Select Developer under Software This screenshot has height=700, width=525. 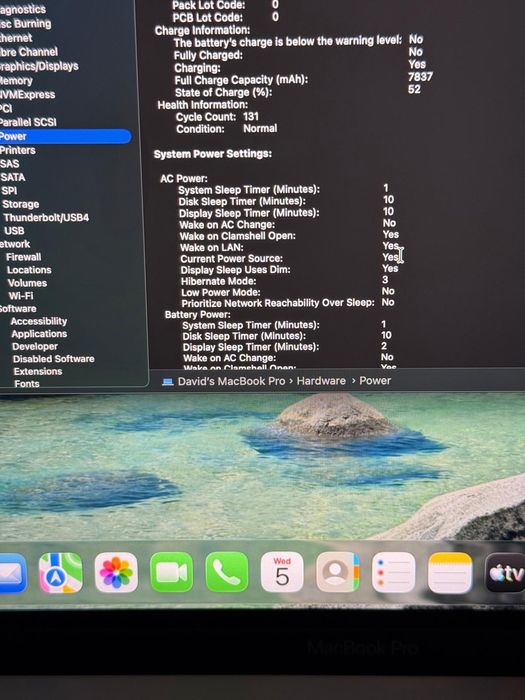35,346
